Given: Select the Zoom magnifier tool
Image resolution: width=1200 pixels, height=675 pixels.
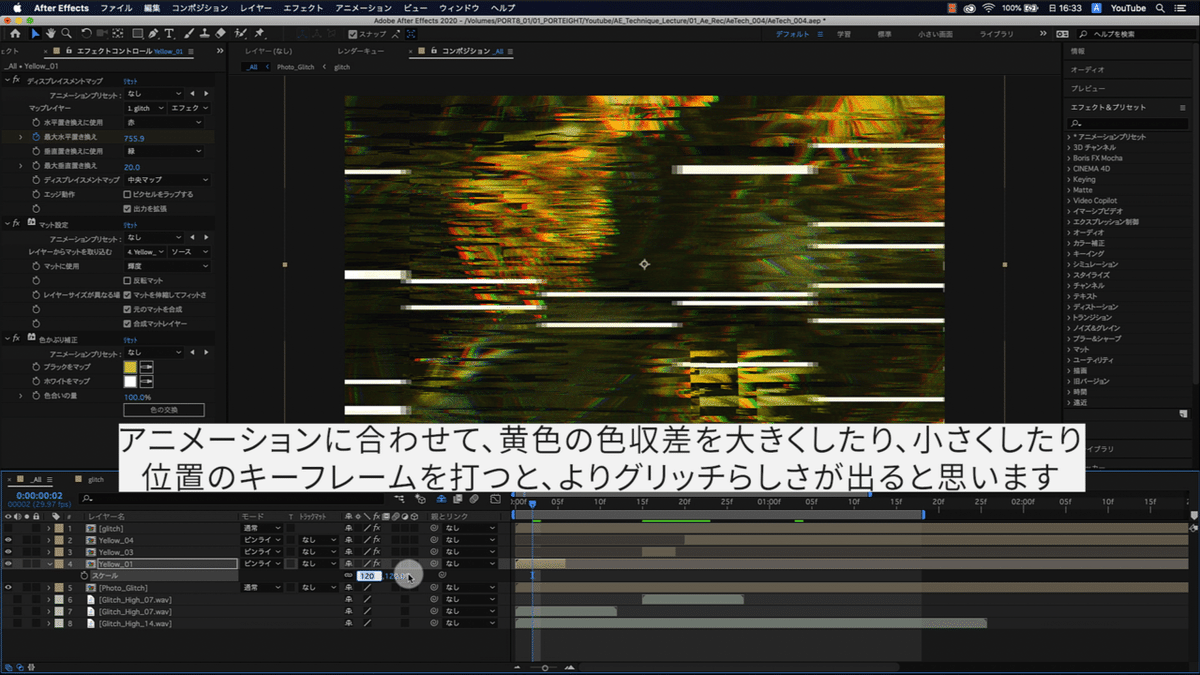Looking at the screenshot, I should (x=68, y=33).
